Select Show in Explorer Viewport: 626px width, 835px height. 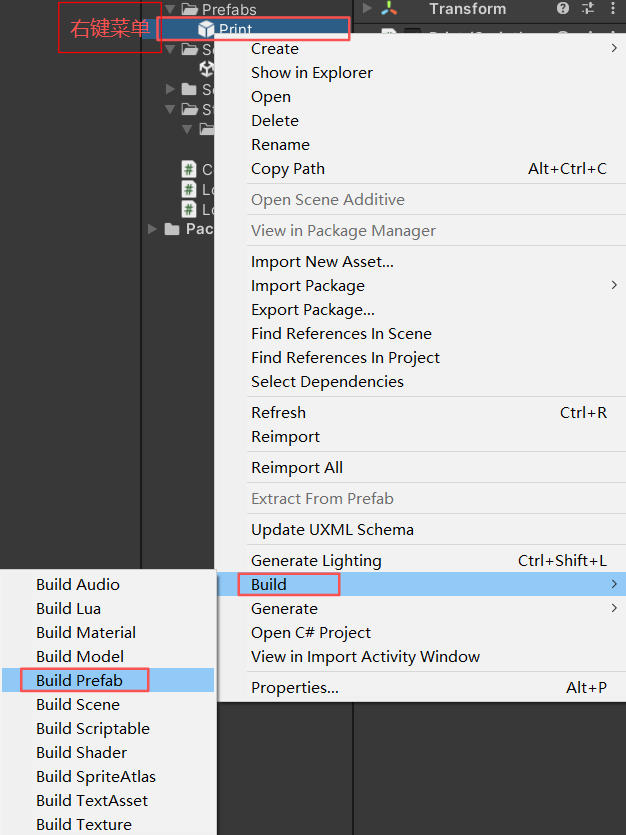[x=312, y=72]
